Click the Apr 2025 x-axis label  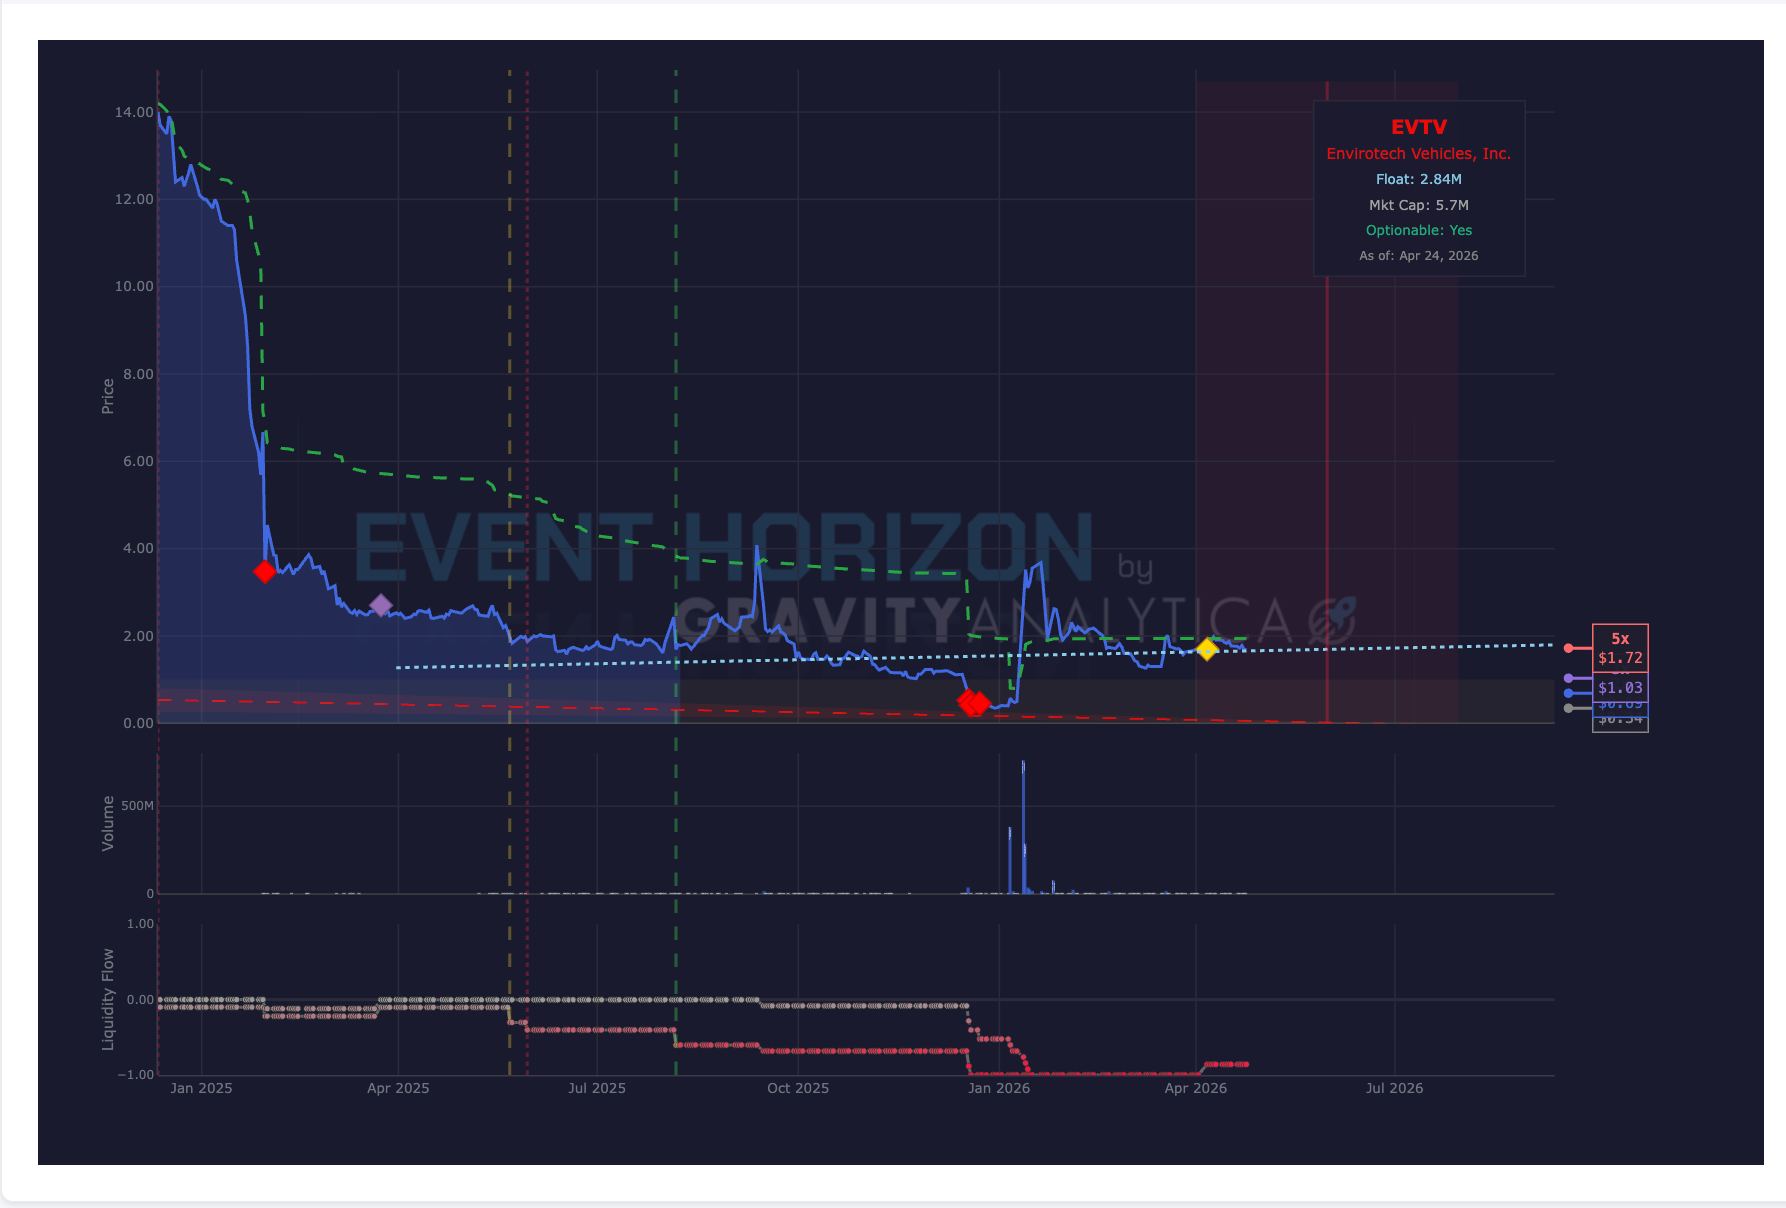pos(398,1088)
